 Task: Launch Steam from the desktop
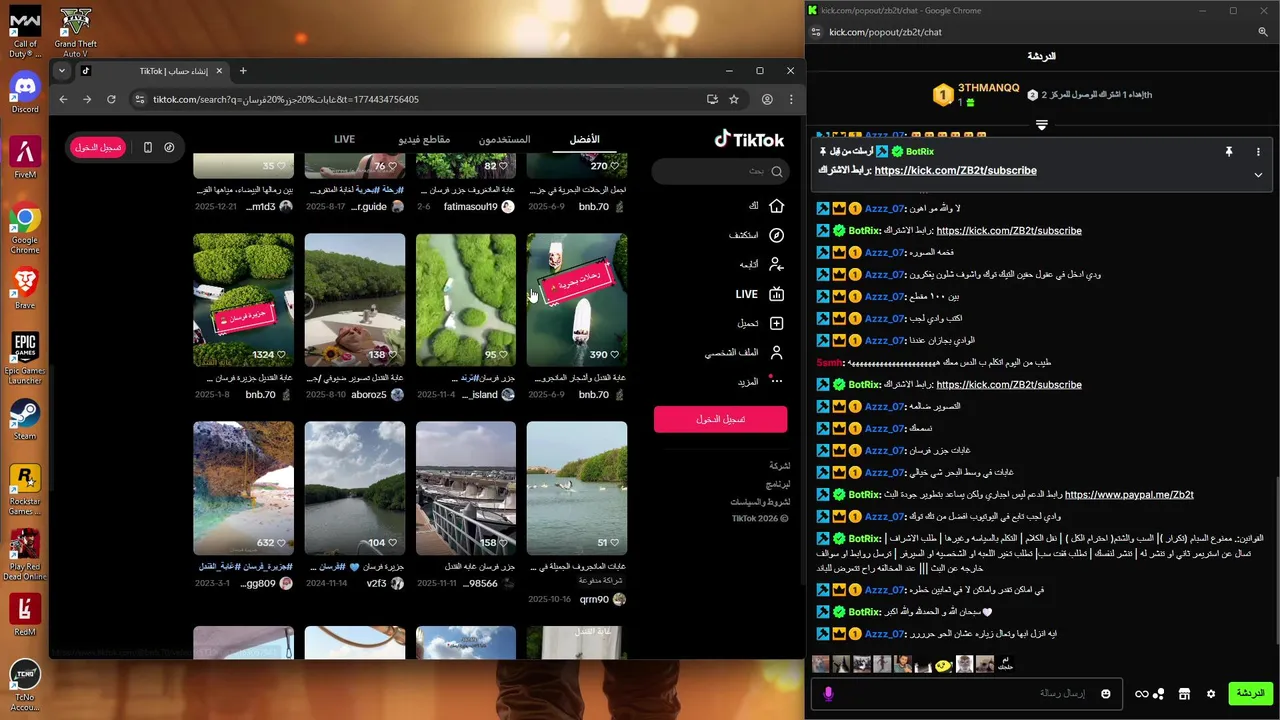(25, 419)
